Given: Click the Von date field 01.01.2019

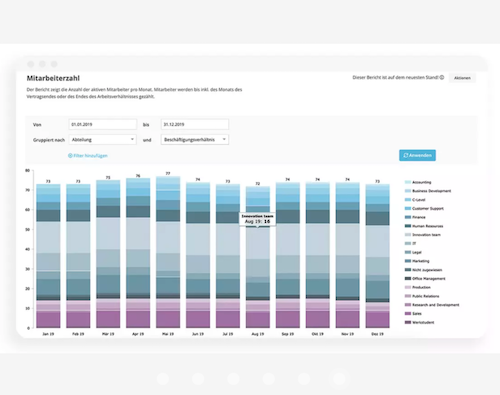Looking at the screenshot, I should 103,124.
